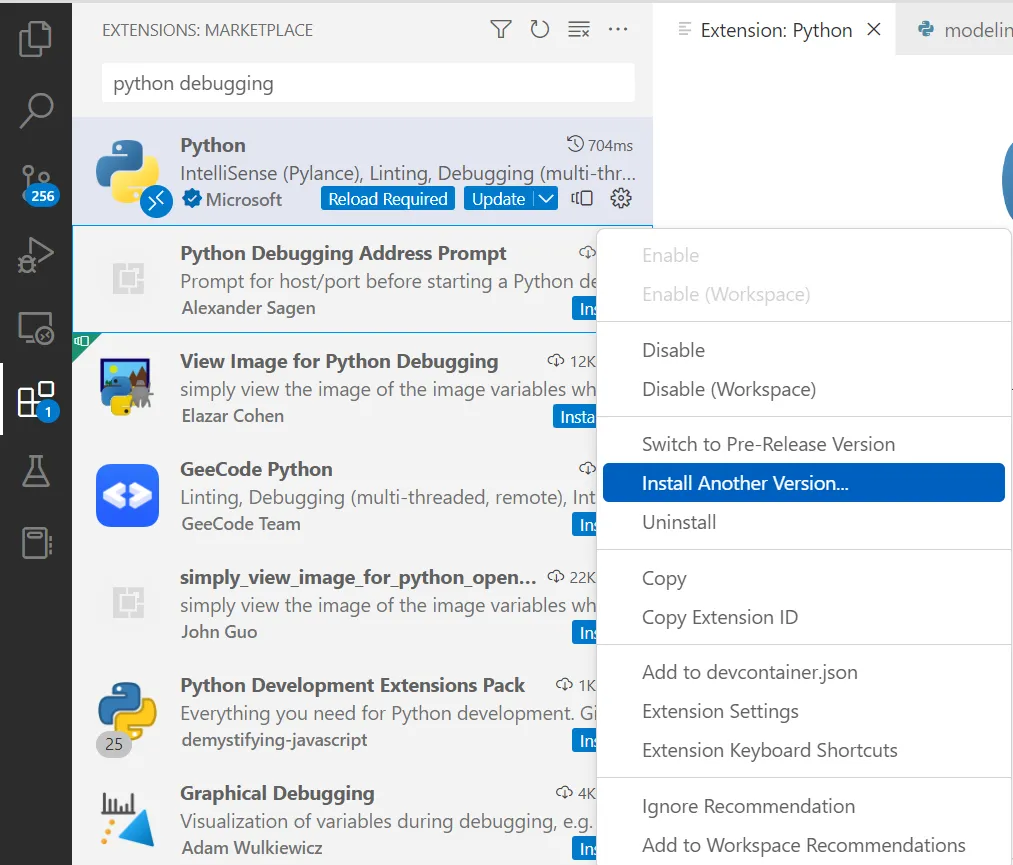This screenshot has width=1013, height=865.
Task: Open the simply_view_image_for_python_open... extension
Action: tap(334, 603)
